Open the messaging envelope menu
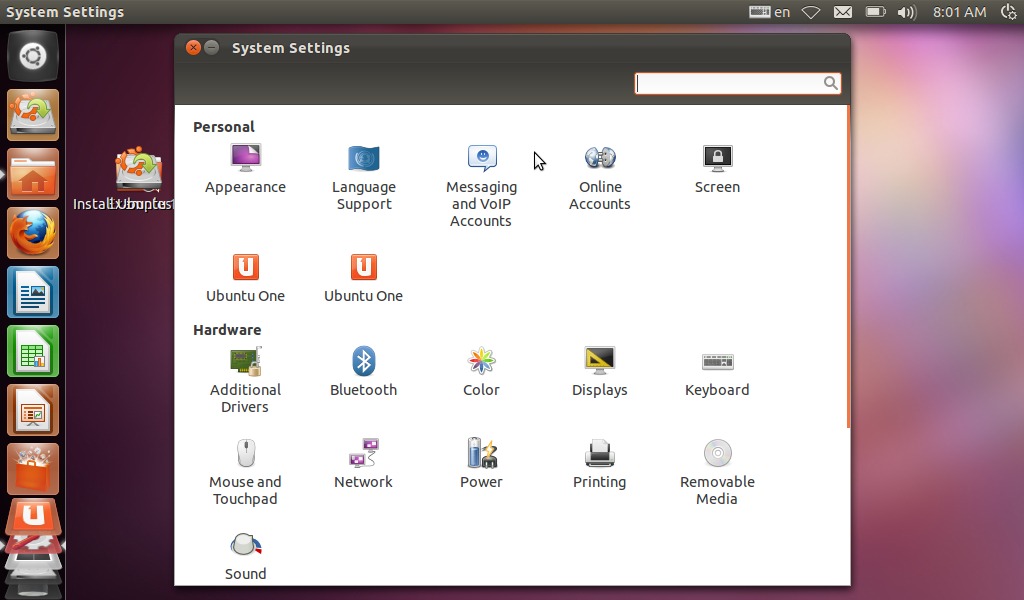 click(843, 12)
